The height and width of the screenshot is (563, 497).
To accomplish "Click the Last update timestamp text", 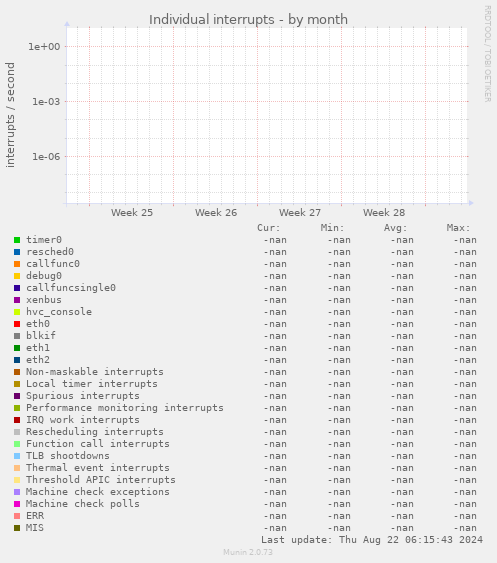I will [372, 540].
